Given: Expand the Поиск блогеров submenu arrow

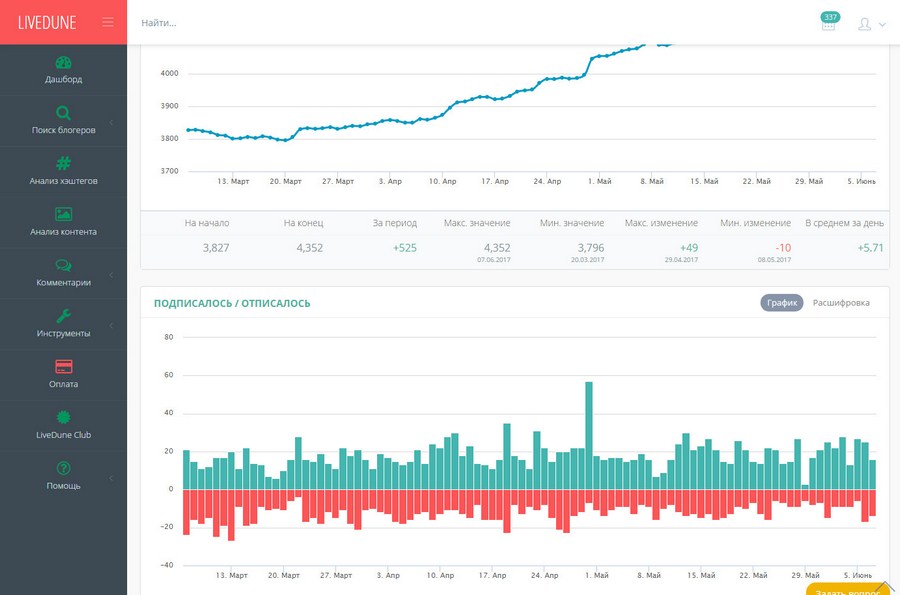Looking at the screenshot, I should 111,122.
